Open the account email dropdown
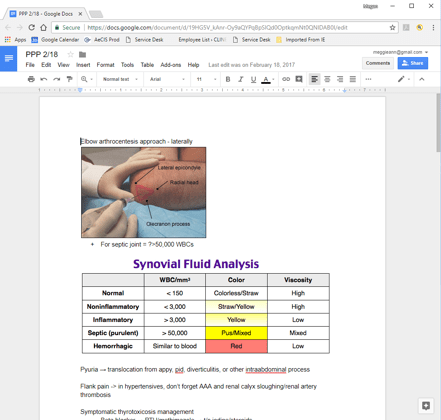 (x=400, y=52)
